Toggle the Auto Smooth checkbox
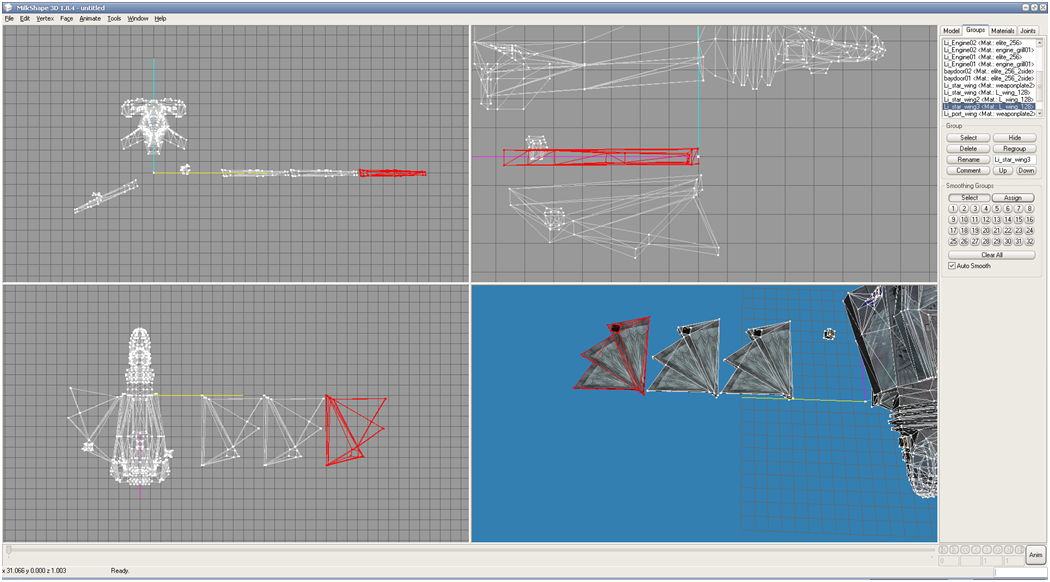The image size is (1050, 582). pyautogui.click(x=952, y=266)
